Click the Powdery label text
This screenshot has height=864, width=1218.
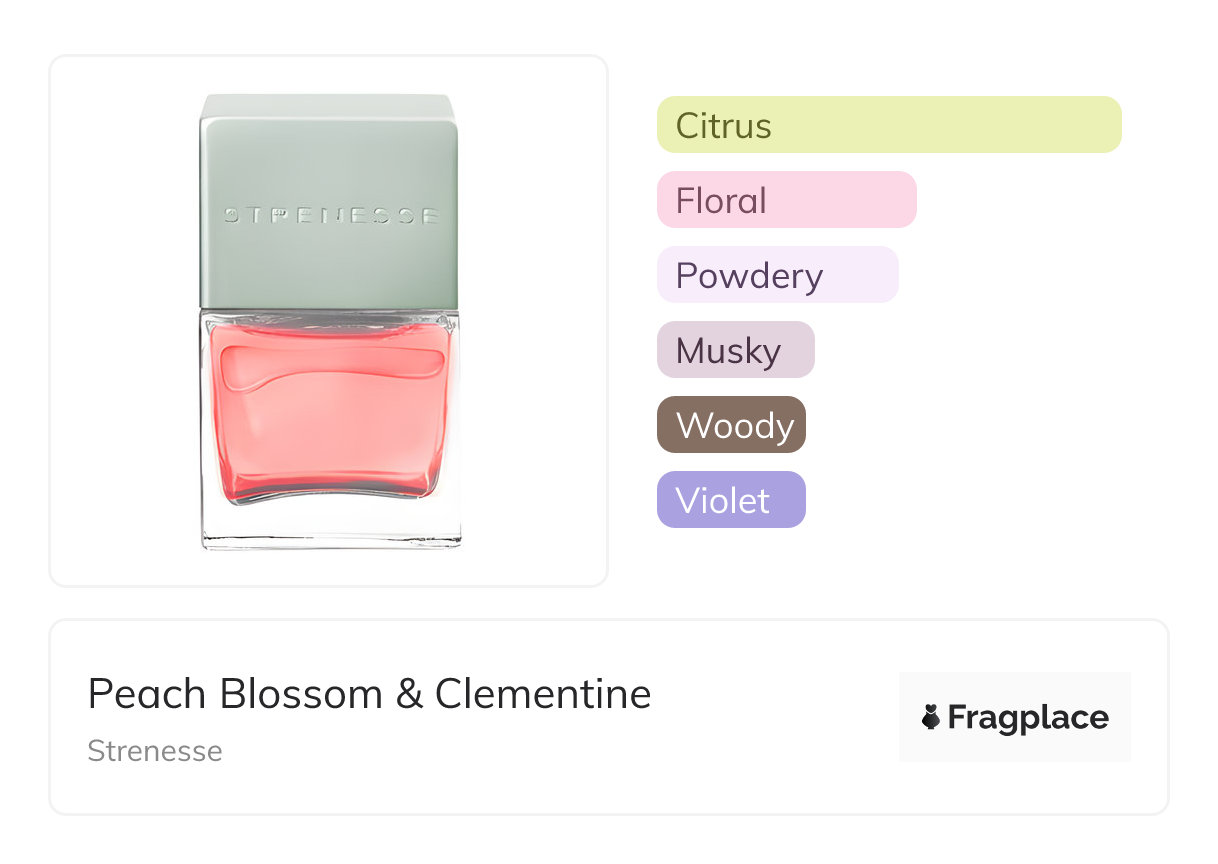pos(749,276)
